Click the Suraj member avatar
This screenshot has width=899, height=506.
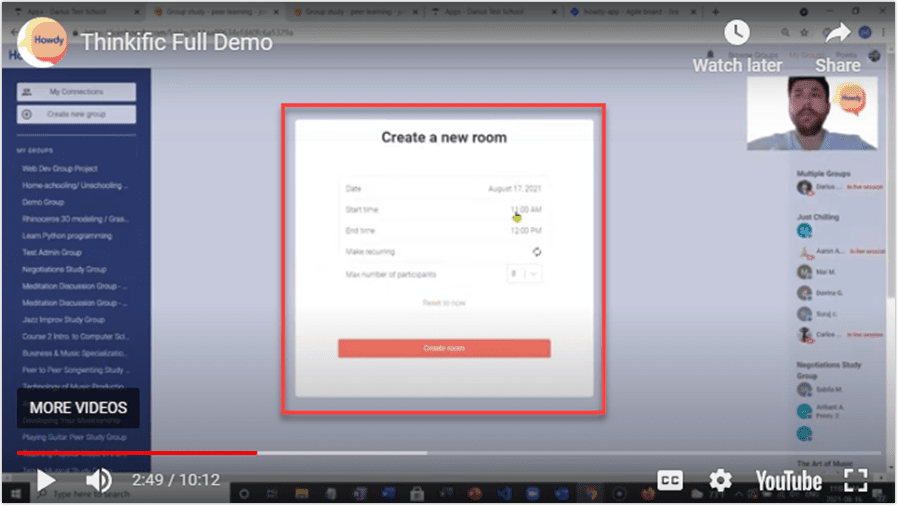pyautogui.click(x=804, y=314)
